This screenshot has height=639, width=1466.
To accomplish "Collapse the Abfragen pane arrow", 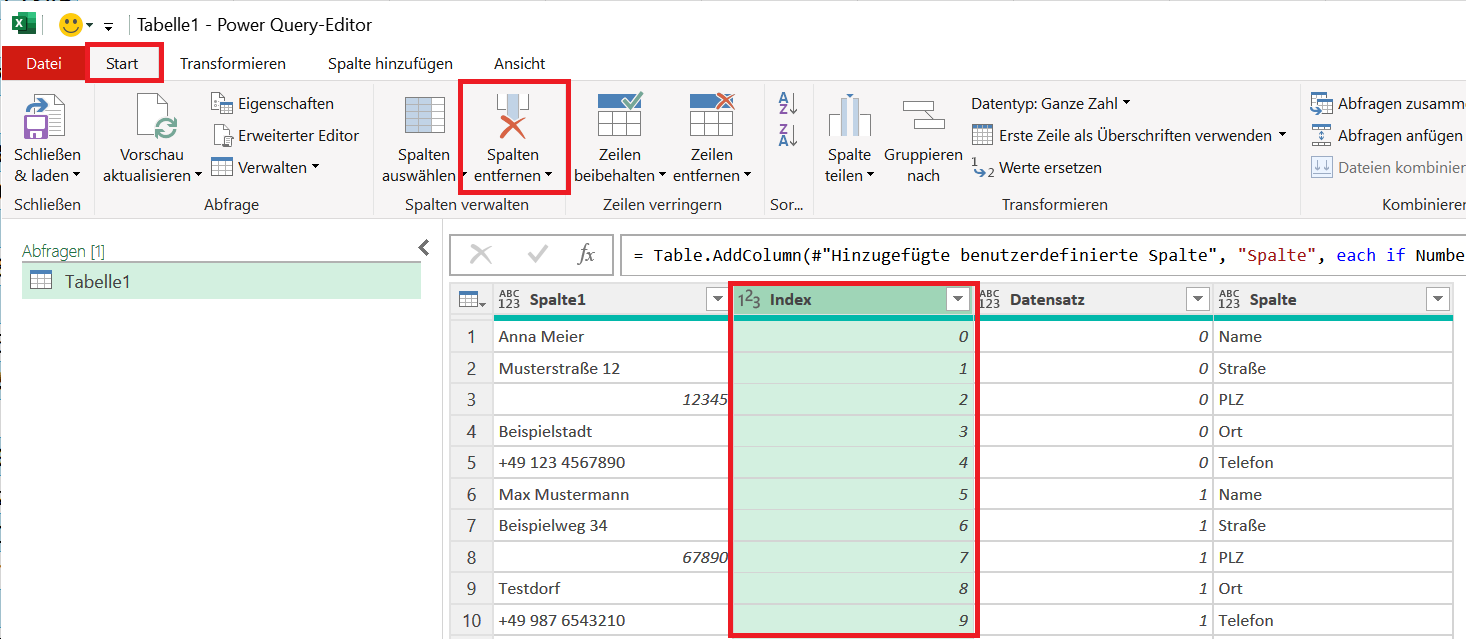I will [423, 247].
